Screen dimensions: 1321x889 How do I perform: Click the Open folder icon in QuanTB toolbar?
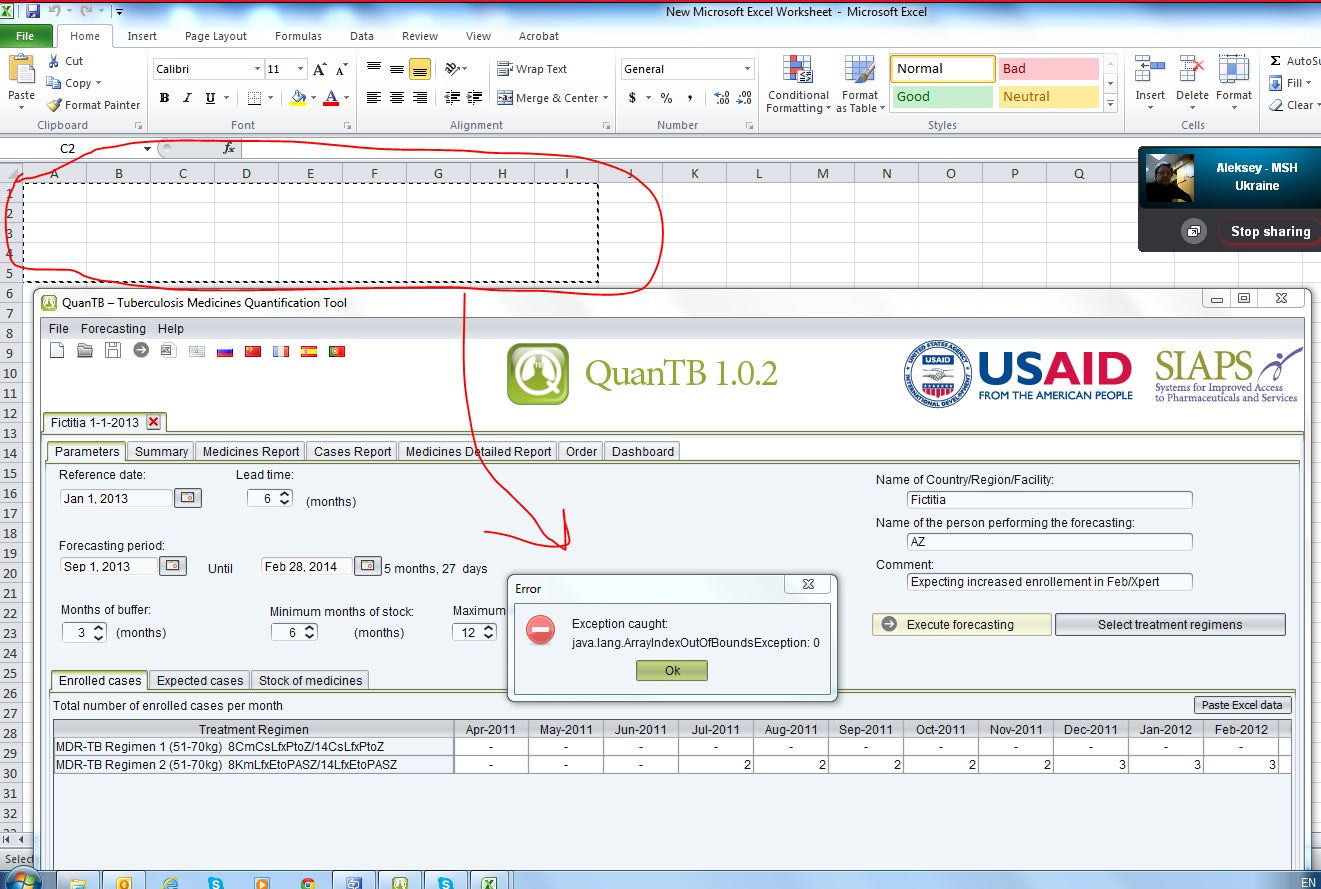click(x=85, y=351)
